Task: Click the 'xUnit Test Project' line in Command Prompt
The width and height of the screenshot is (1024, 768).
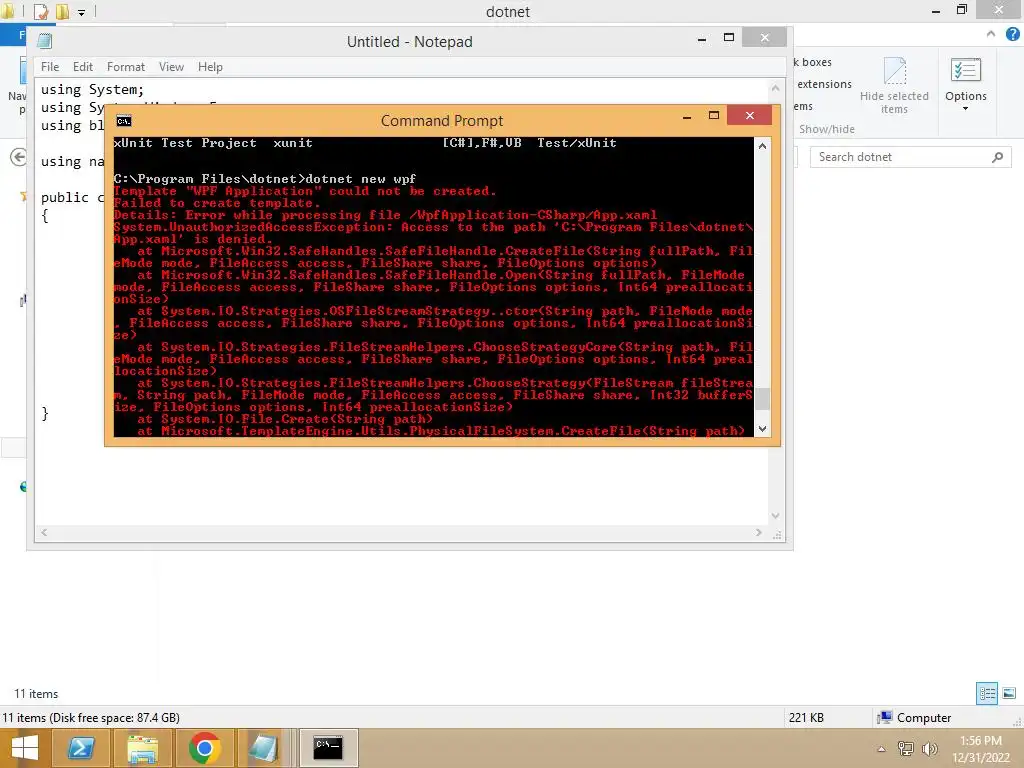Action: click(364, 142)
